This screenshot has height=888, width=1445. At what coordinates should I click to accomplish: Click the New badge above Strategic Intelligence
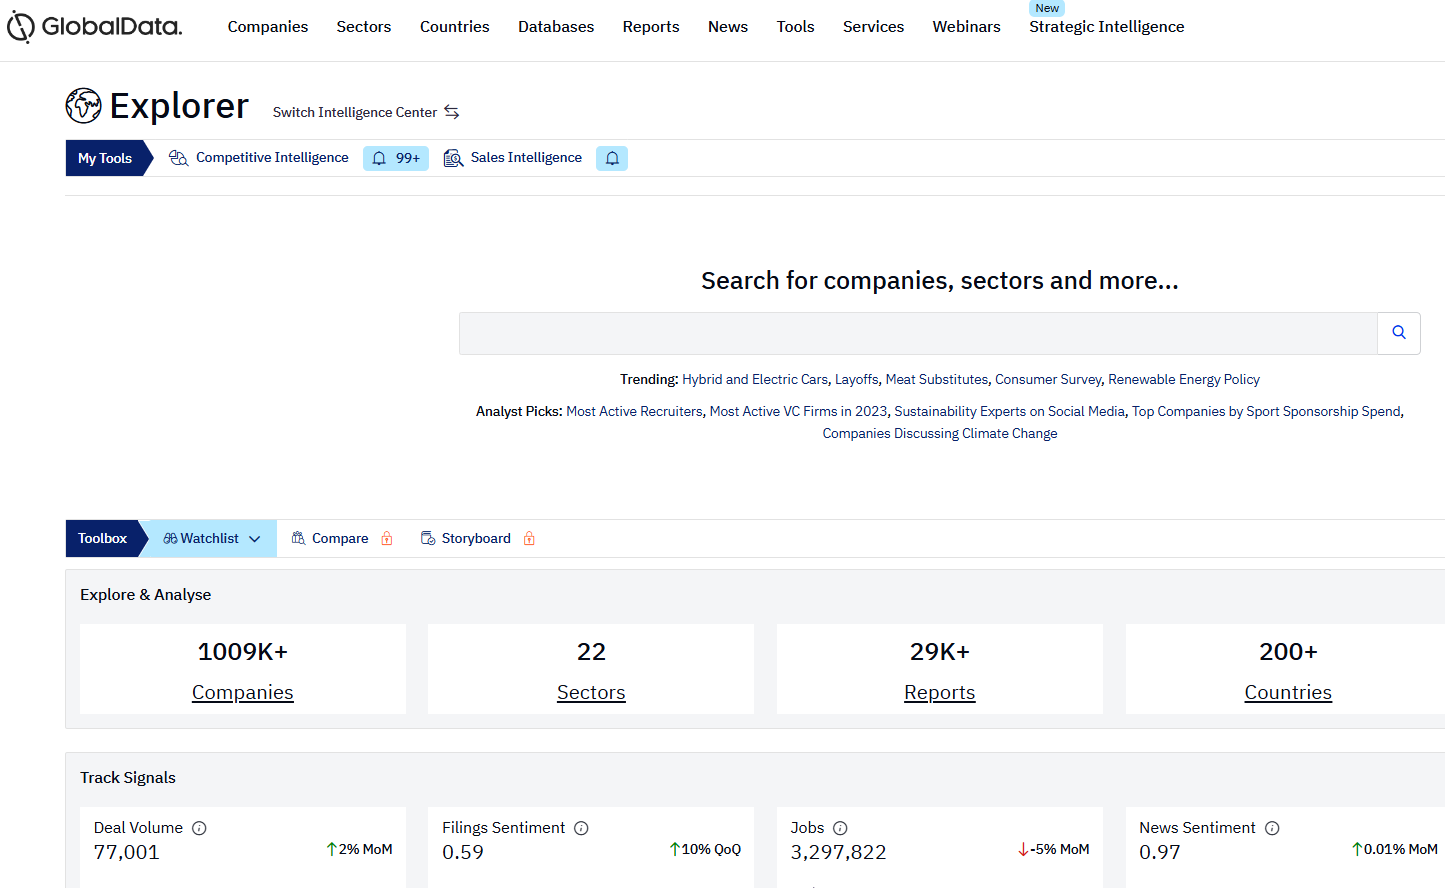tap(1047, 8)
